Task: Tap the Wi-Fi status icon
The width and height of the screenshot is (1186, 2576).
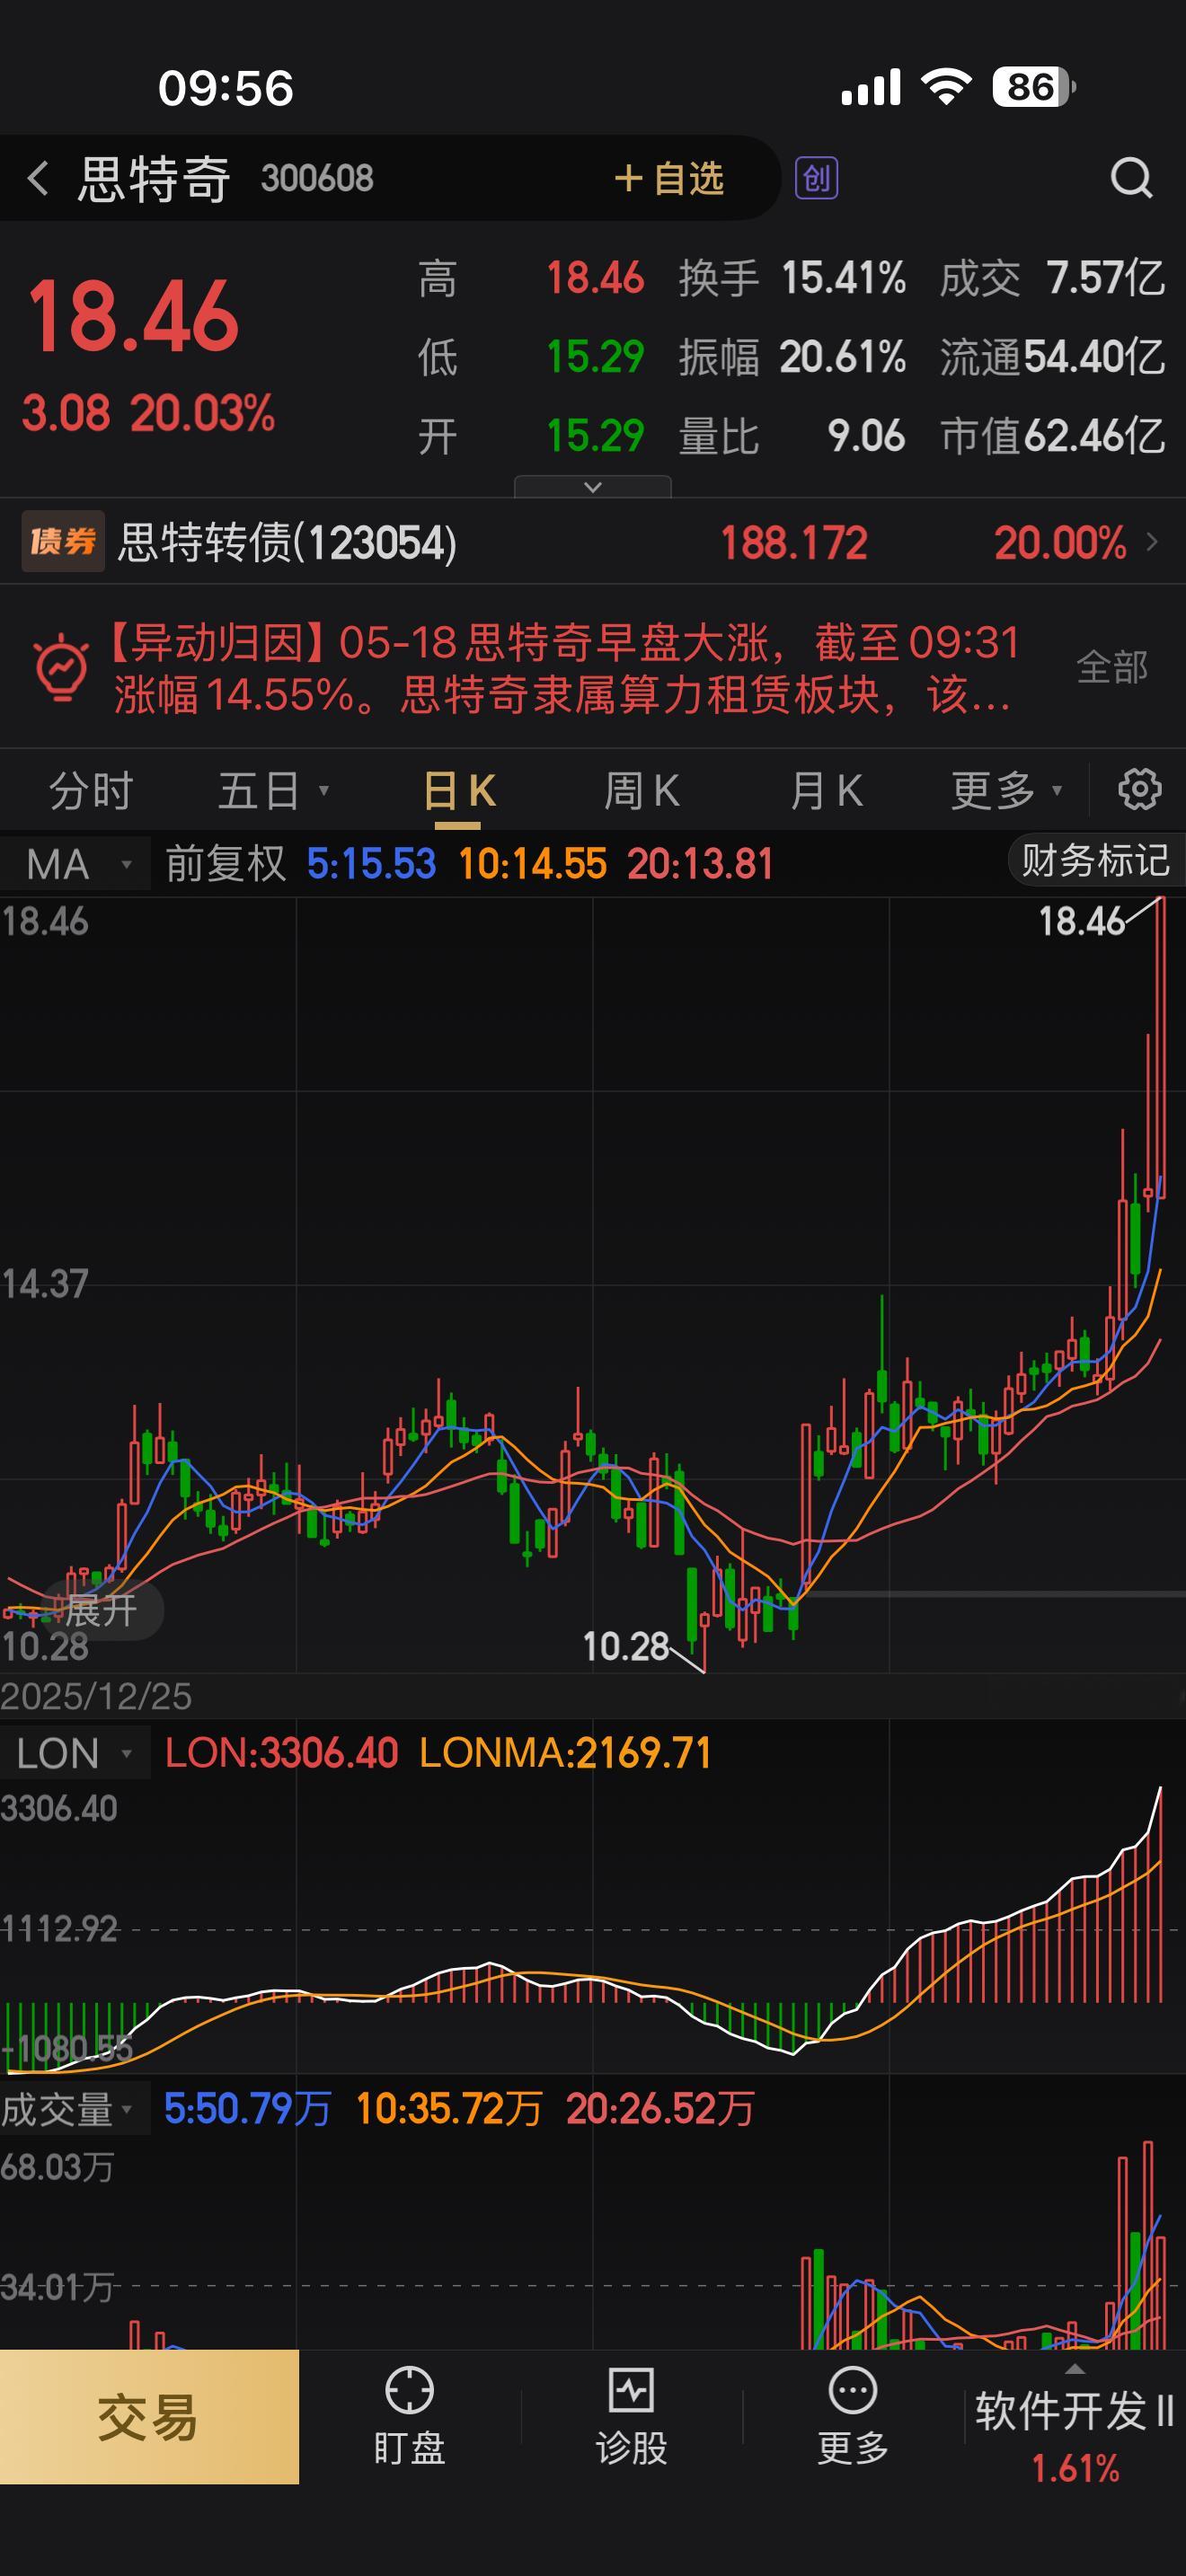Action: click(x=946, y=87)
